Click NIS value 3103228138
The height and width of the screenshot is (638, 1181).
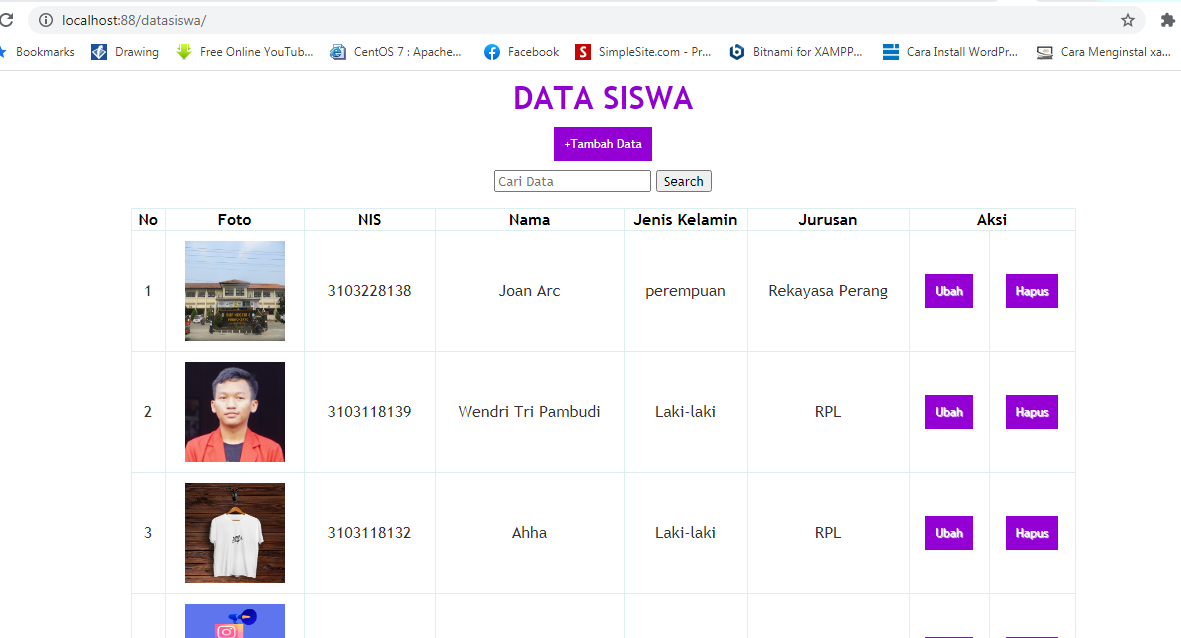pyautogui.click(x=369, y=291)
